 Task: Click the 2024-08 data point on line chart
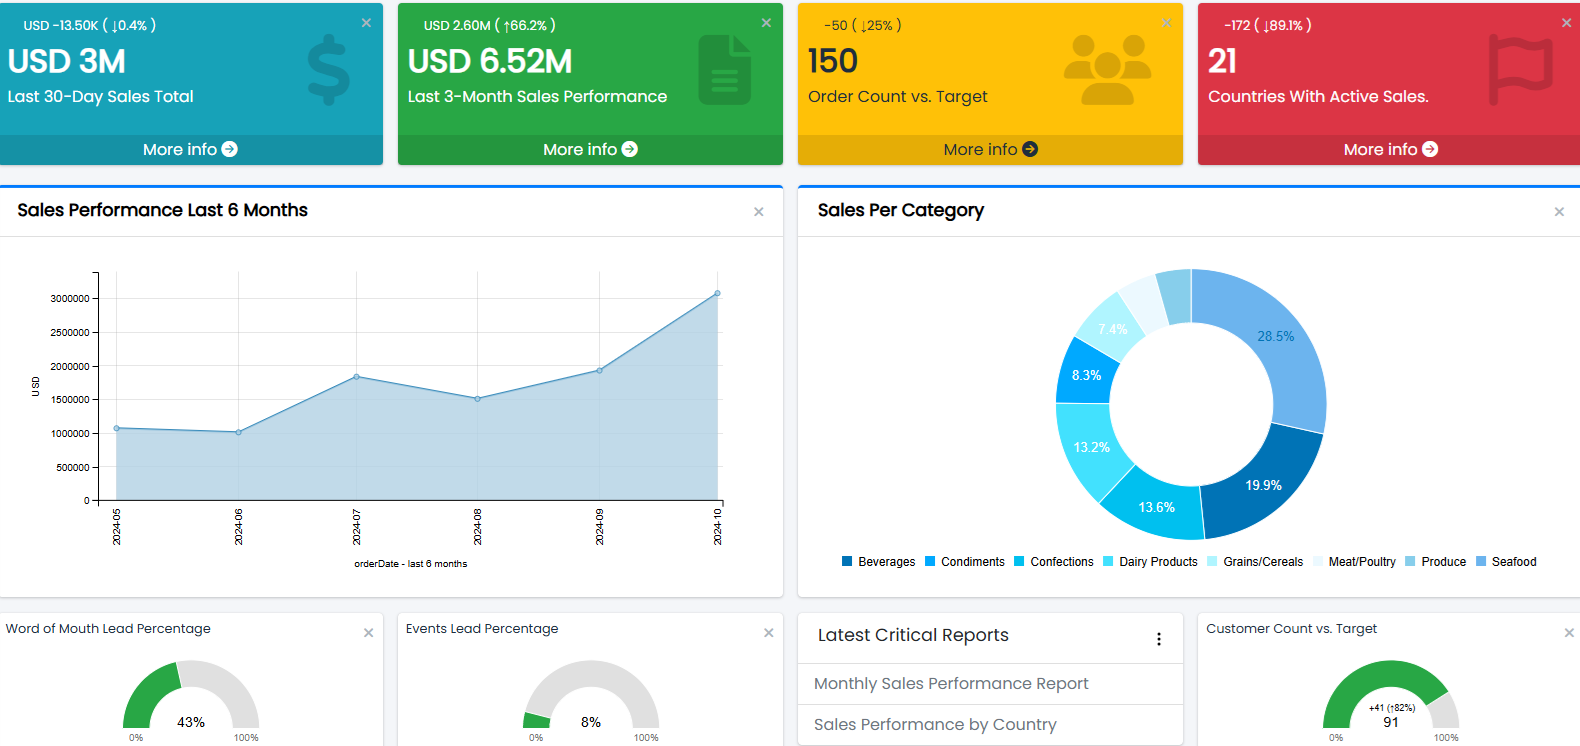tap(477, 399)
